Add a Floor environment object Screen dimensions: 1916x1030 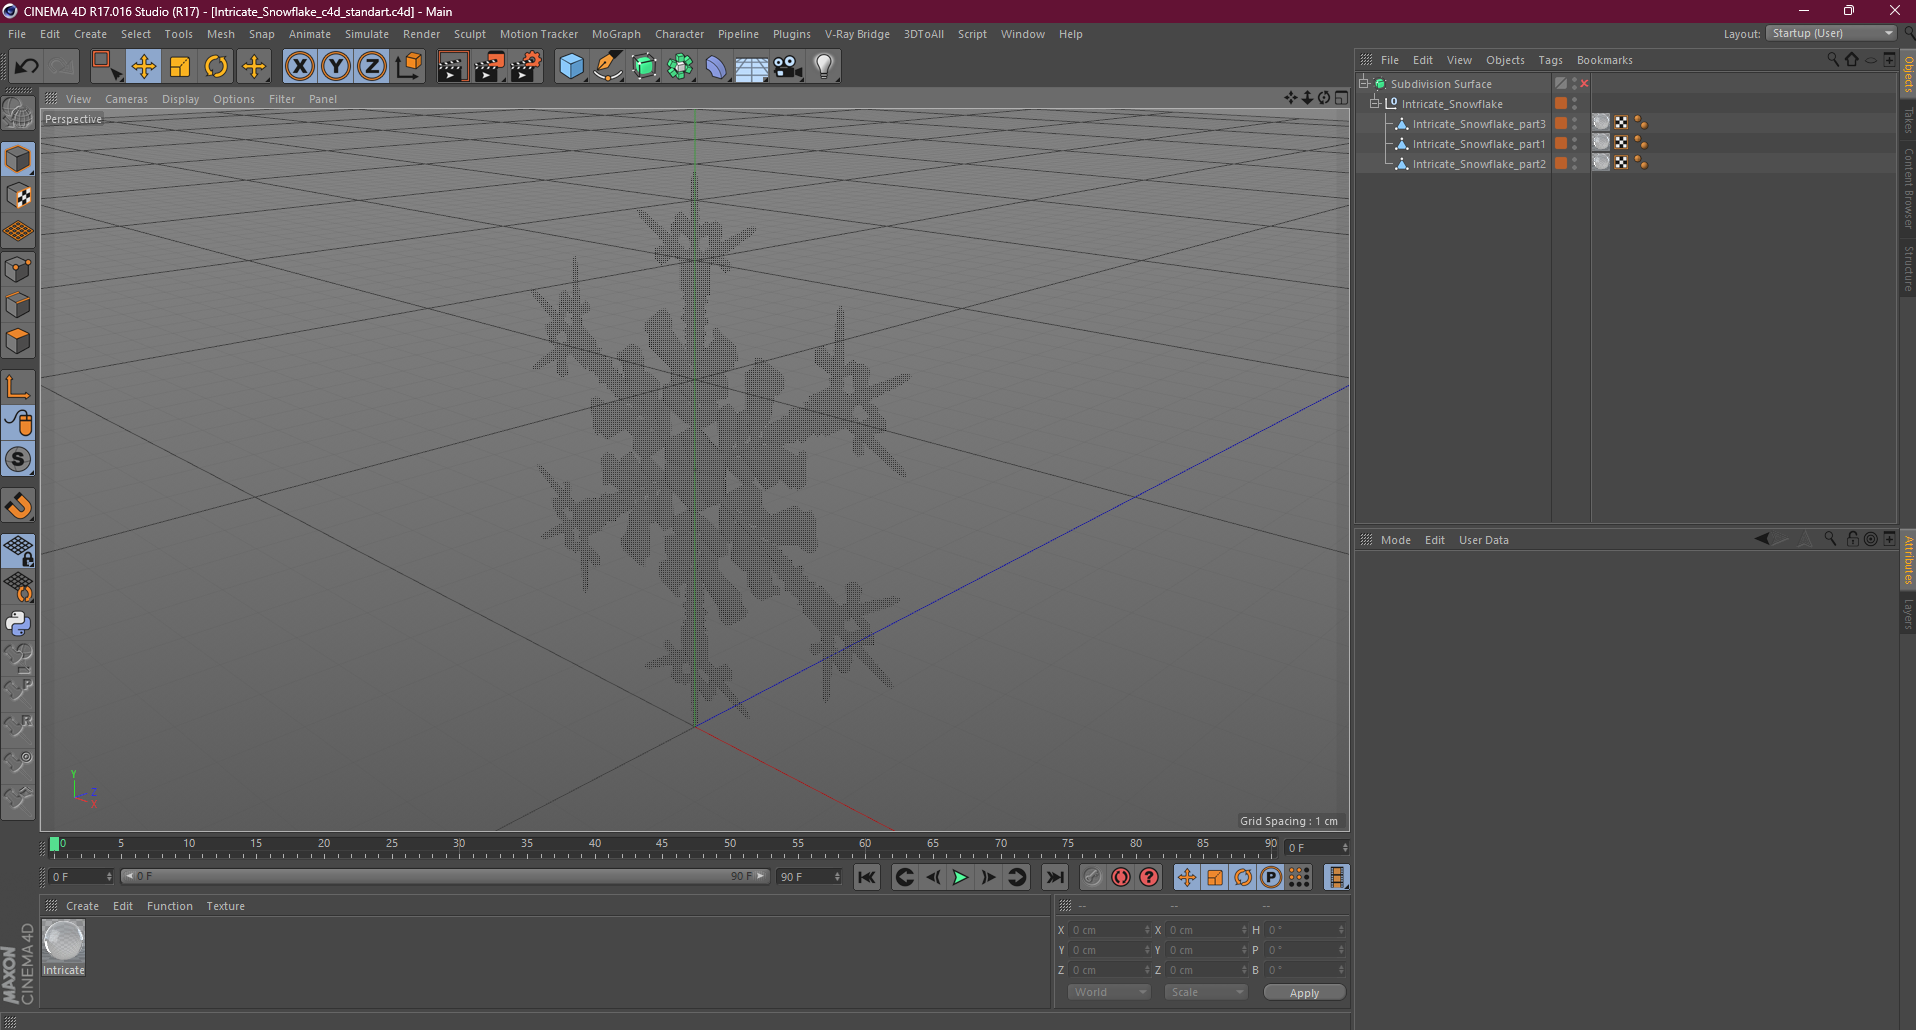coord(752,67)
